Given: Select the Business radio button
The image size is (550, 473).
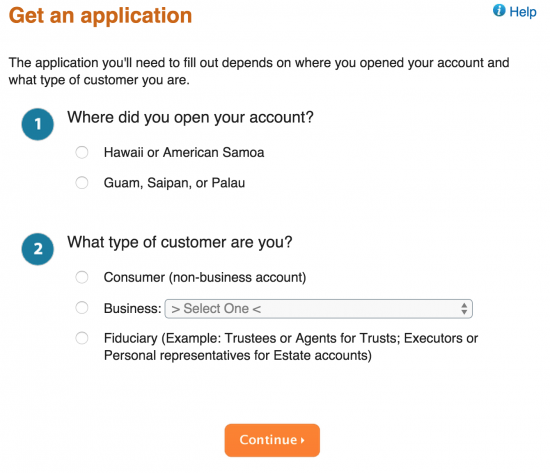Looking at the screenshot, I should (82, 308).
